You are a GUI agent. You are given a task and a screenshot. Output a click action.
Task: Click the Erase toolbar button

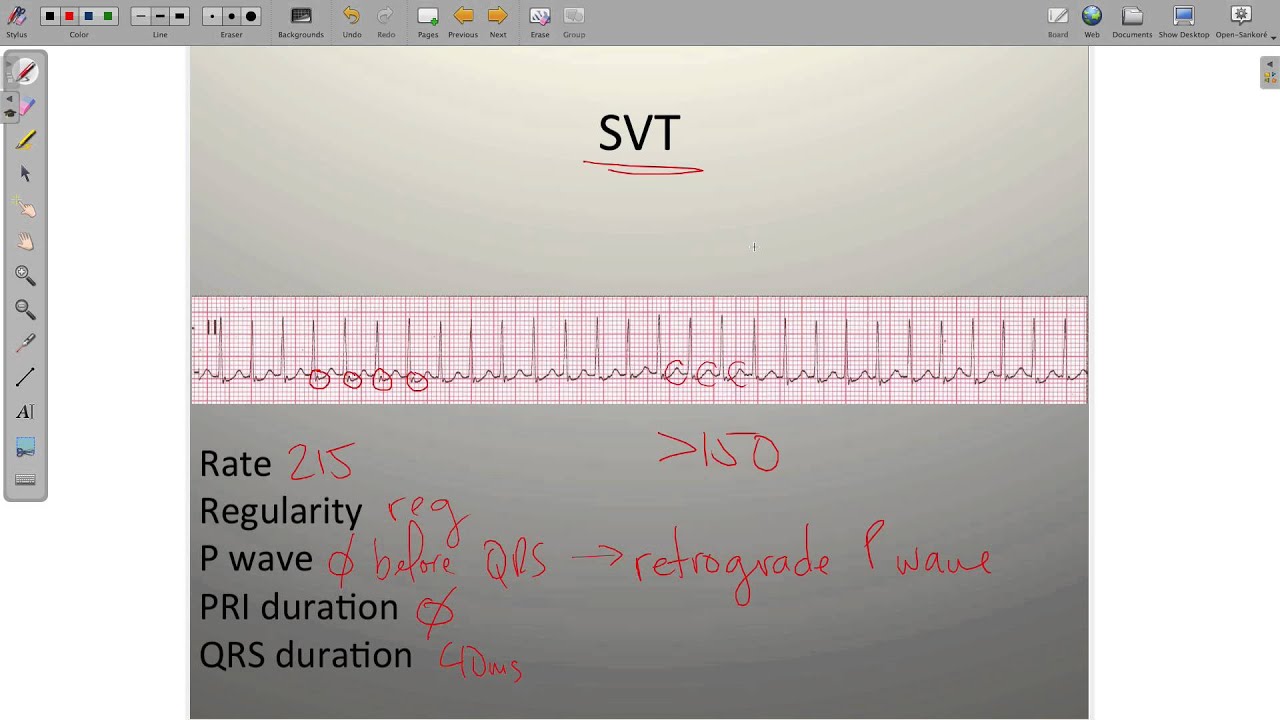point(540,22)
